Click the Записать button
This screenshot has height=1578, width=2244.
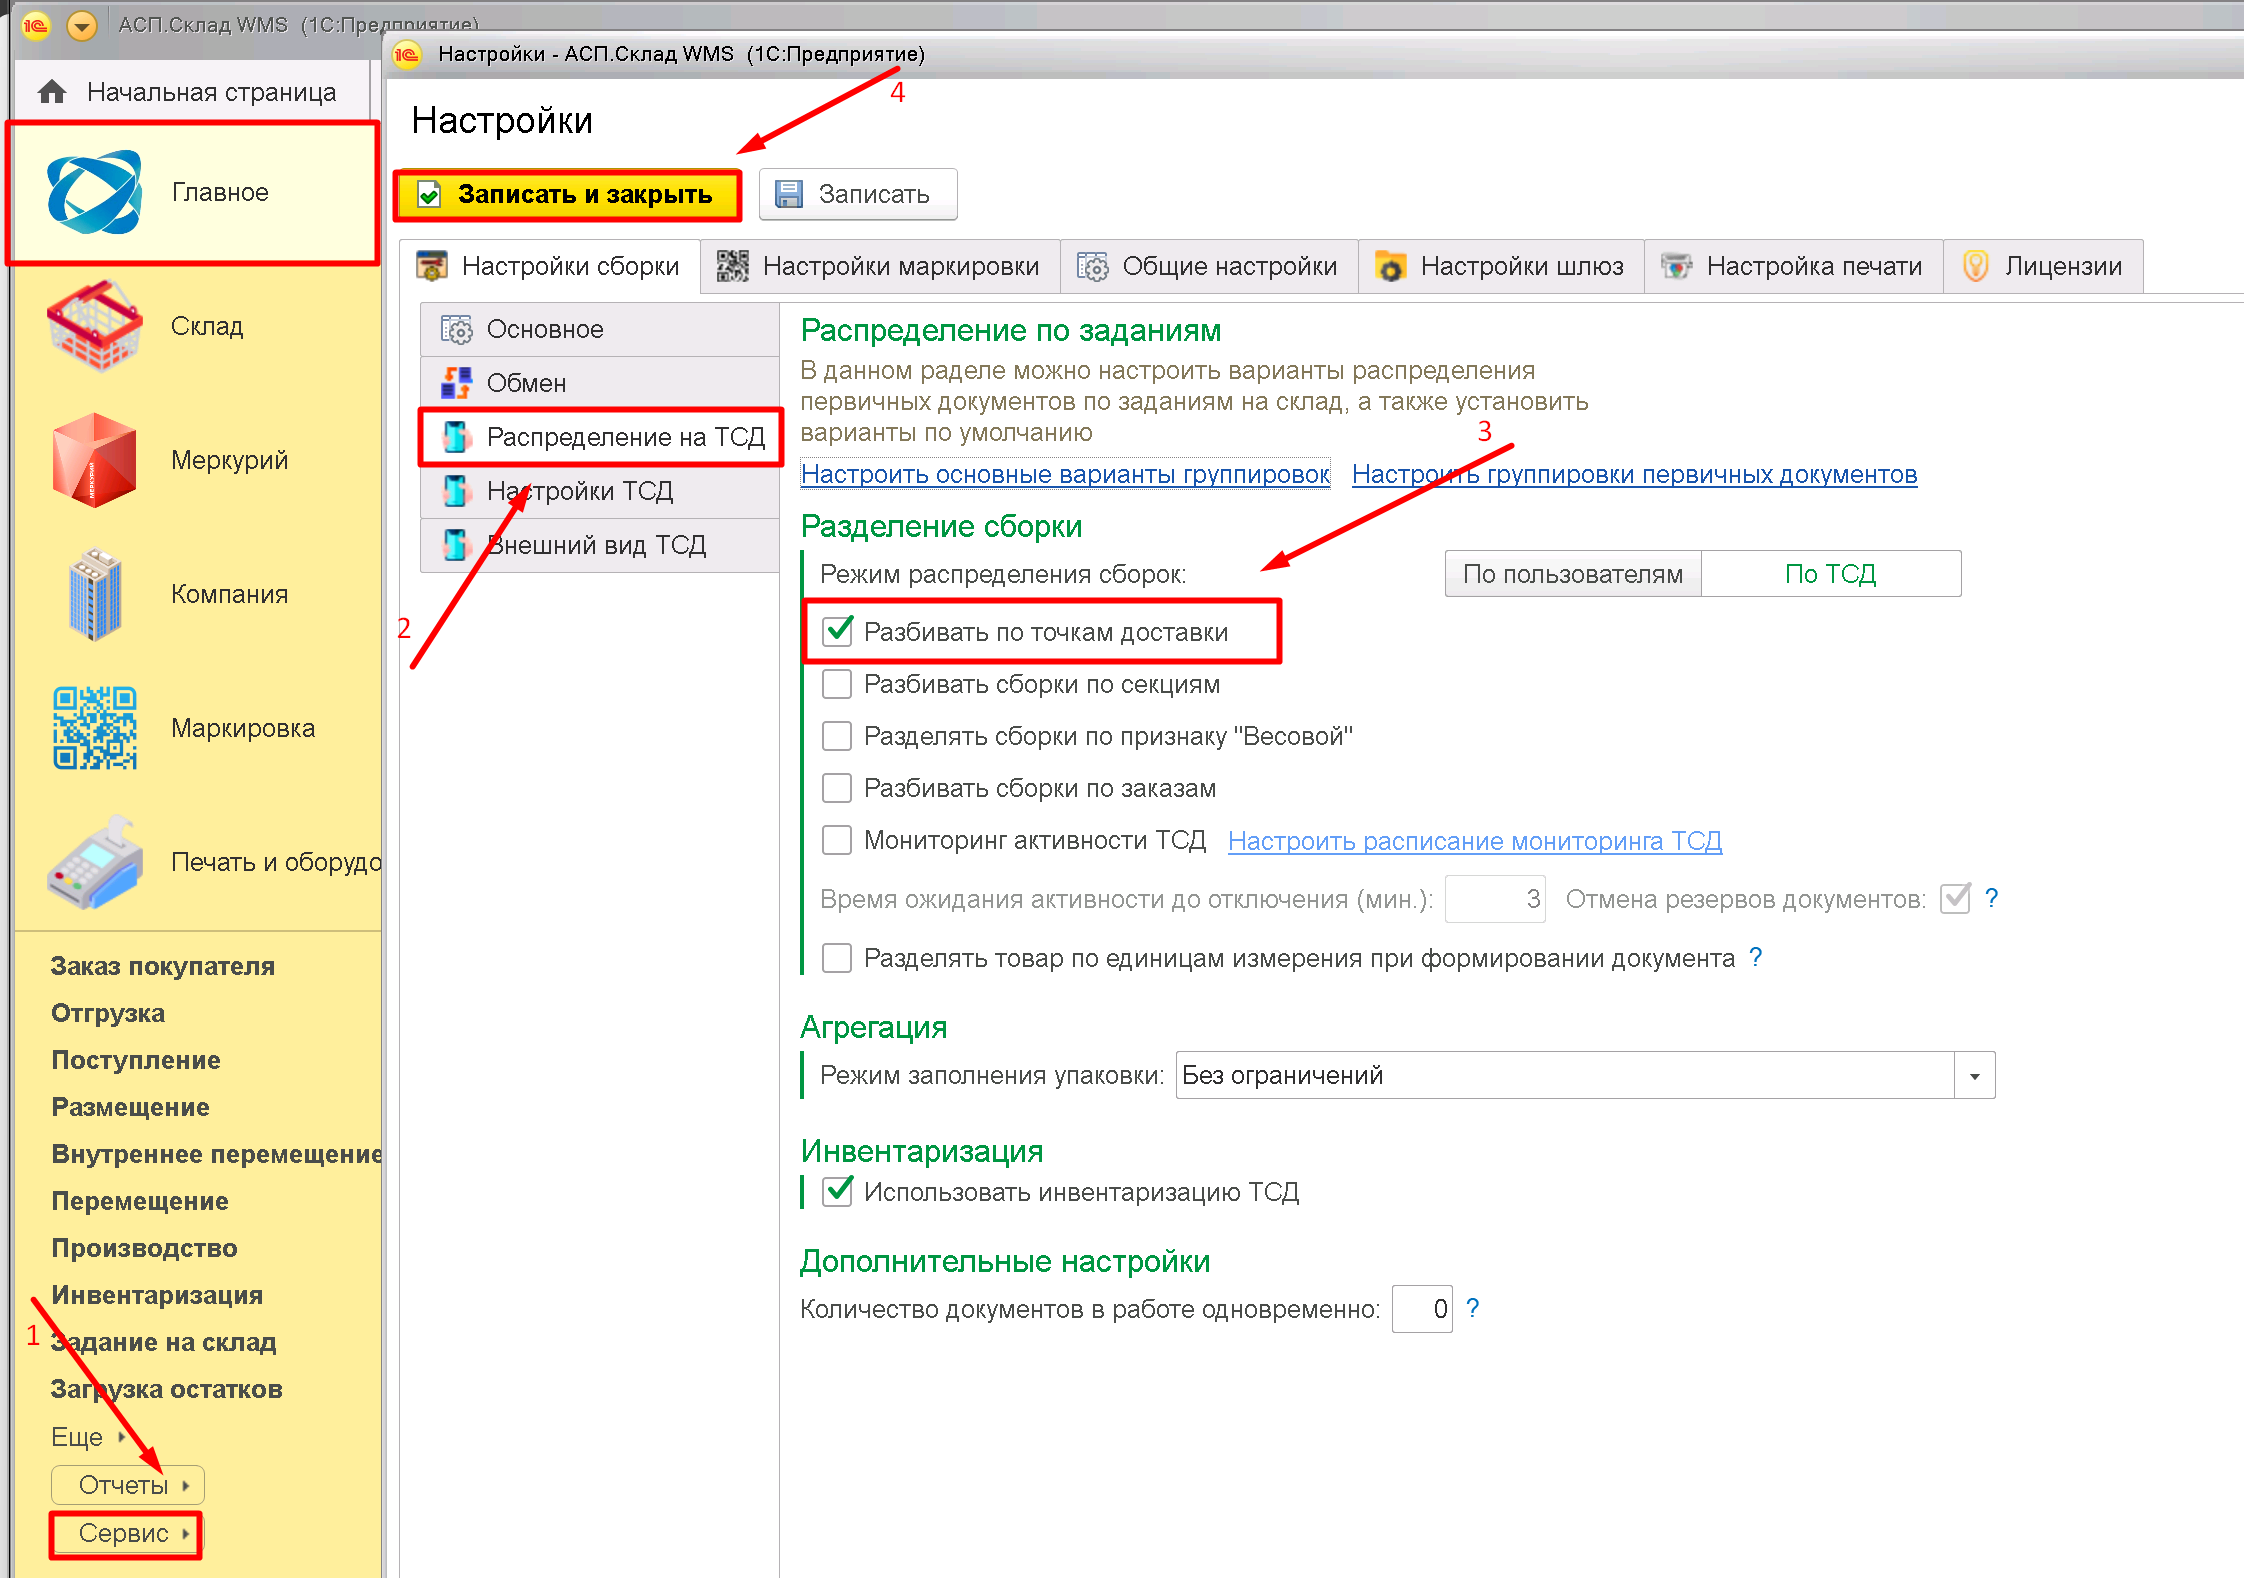click(858, 194)
